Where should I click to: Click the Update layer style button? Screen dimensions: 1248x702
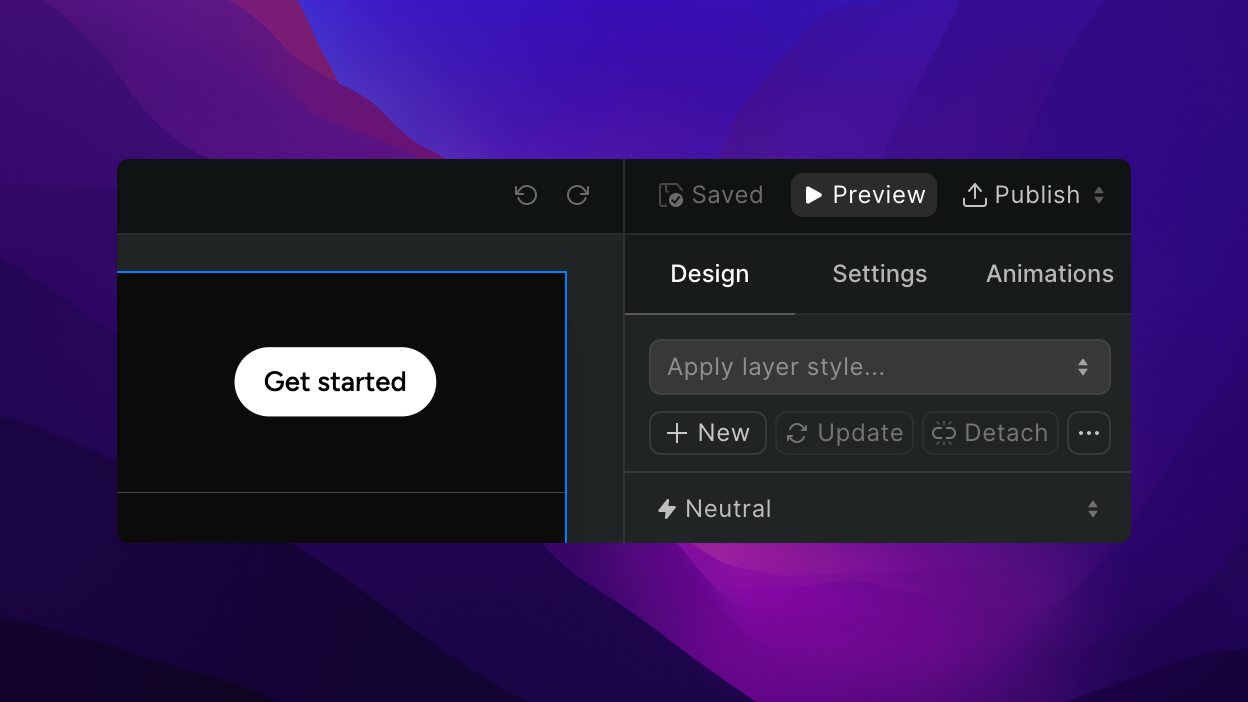pos(845,433)
